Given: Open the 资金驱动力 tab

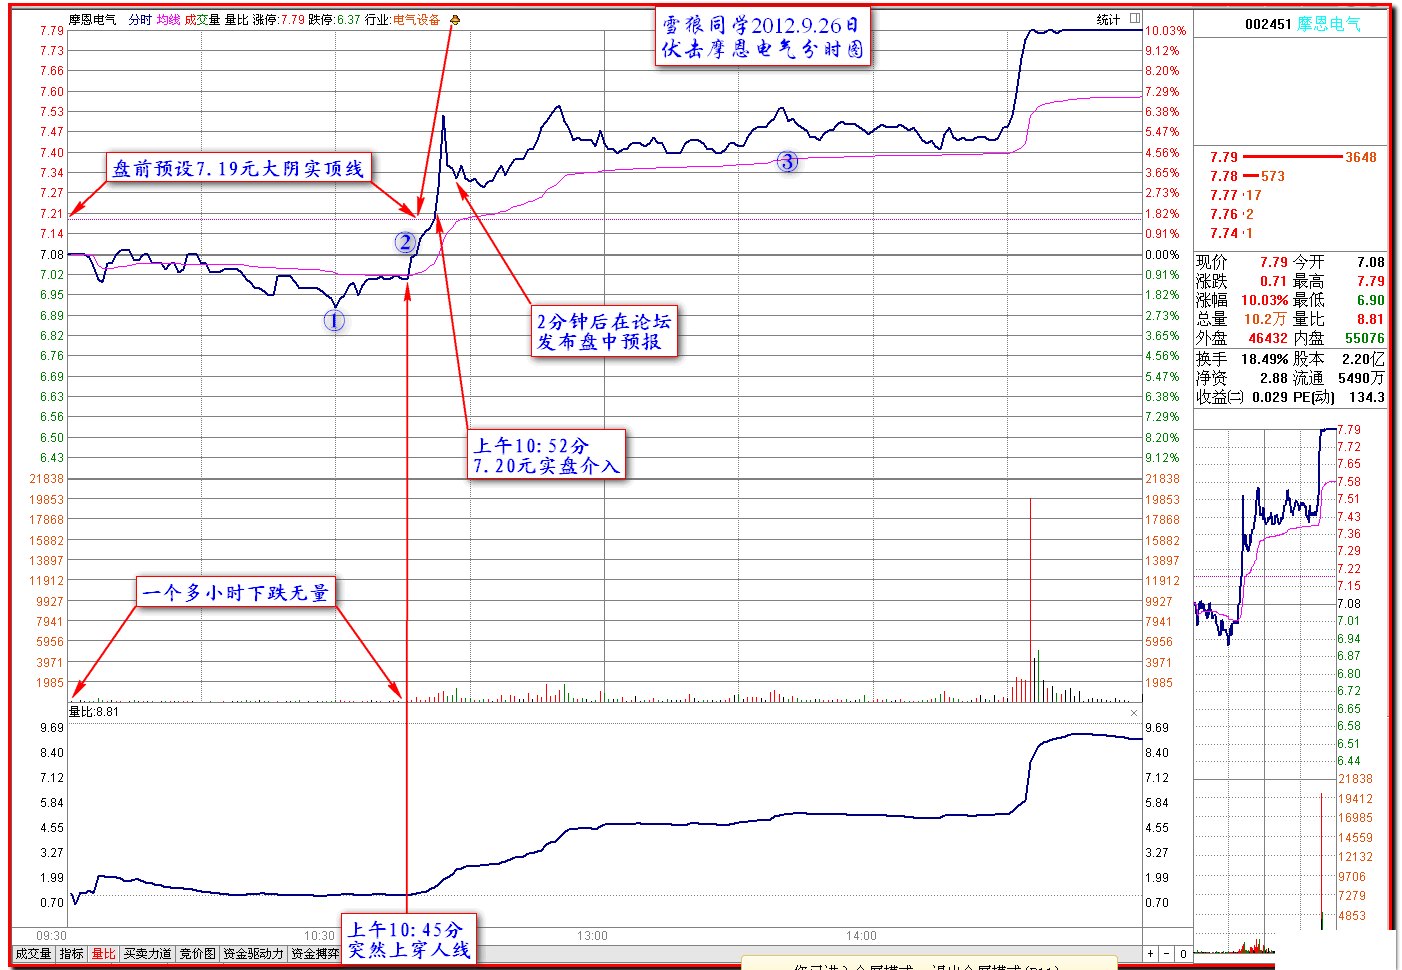Looking at the screenshot, I should coord(253,954).
